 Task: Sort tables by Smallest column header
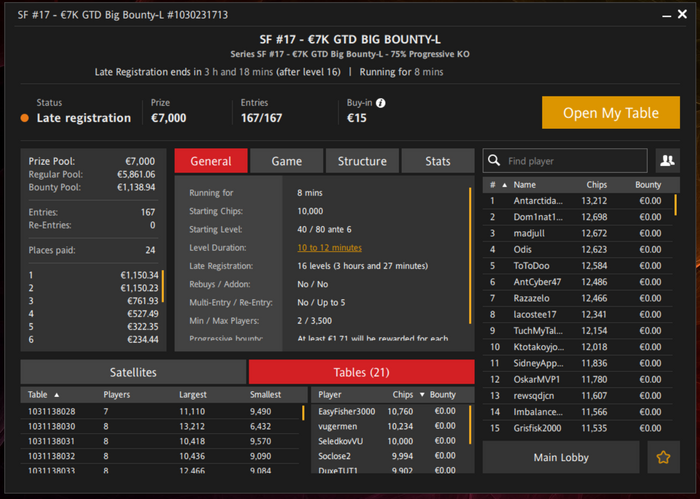click(265, 395)
